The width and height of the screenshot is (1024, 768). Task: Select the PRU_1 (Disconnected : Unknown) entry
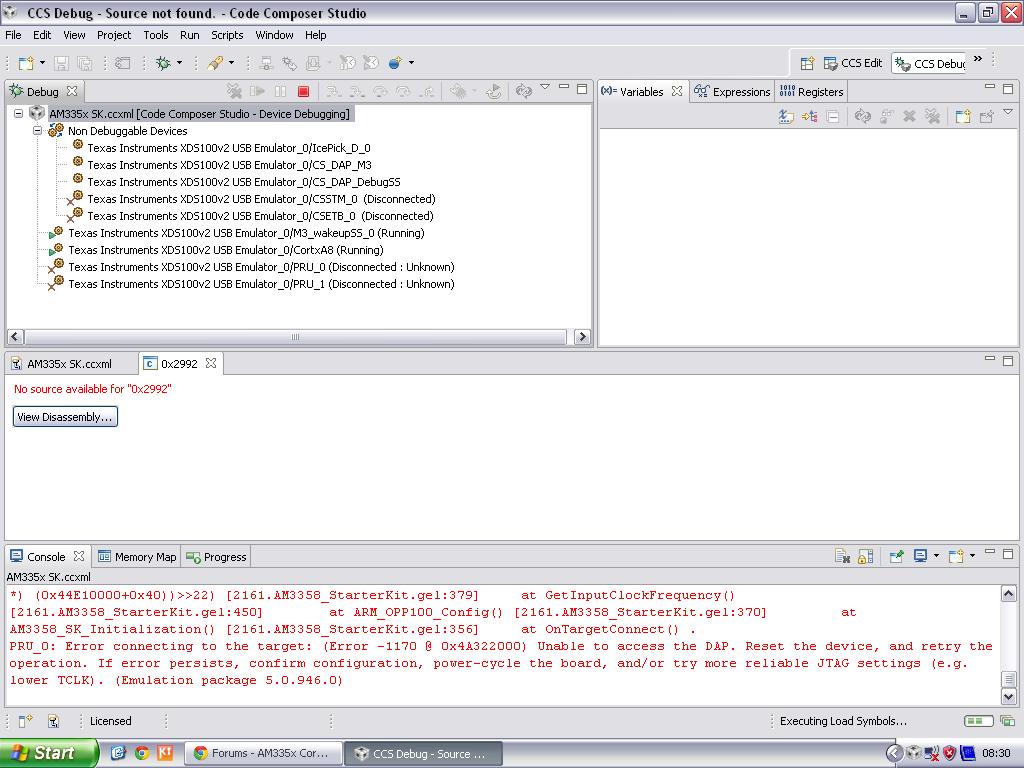click(x=261, y=284)
